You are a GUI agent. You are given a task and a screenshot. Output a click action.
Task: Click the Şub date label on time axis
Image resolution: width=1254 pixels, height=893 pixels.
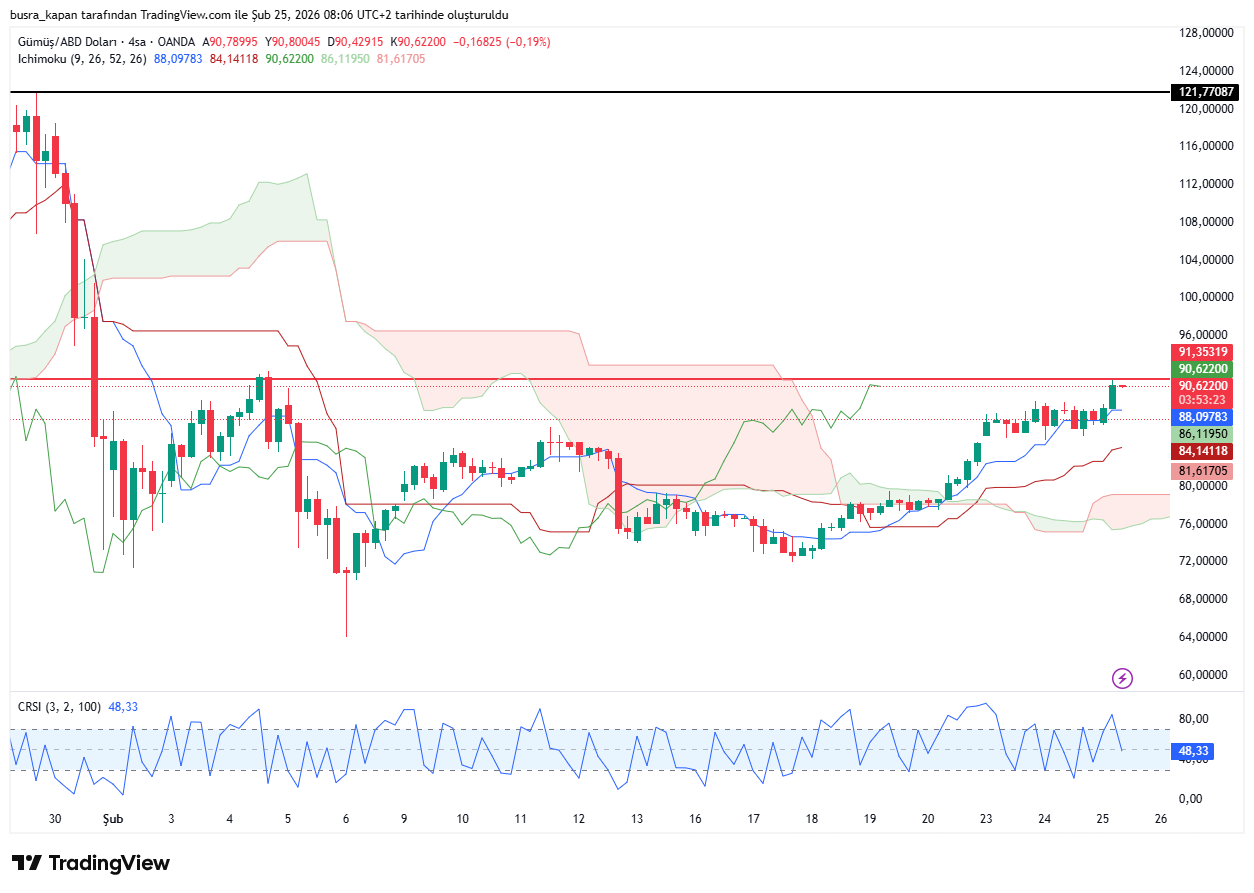coord(113,819)
